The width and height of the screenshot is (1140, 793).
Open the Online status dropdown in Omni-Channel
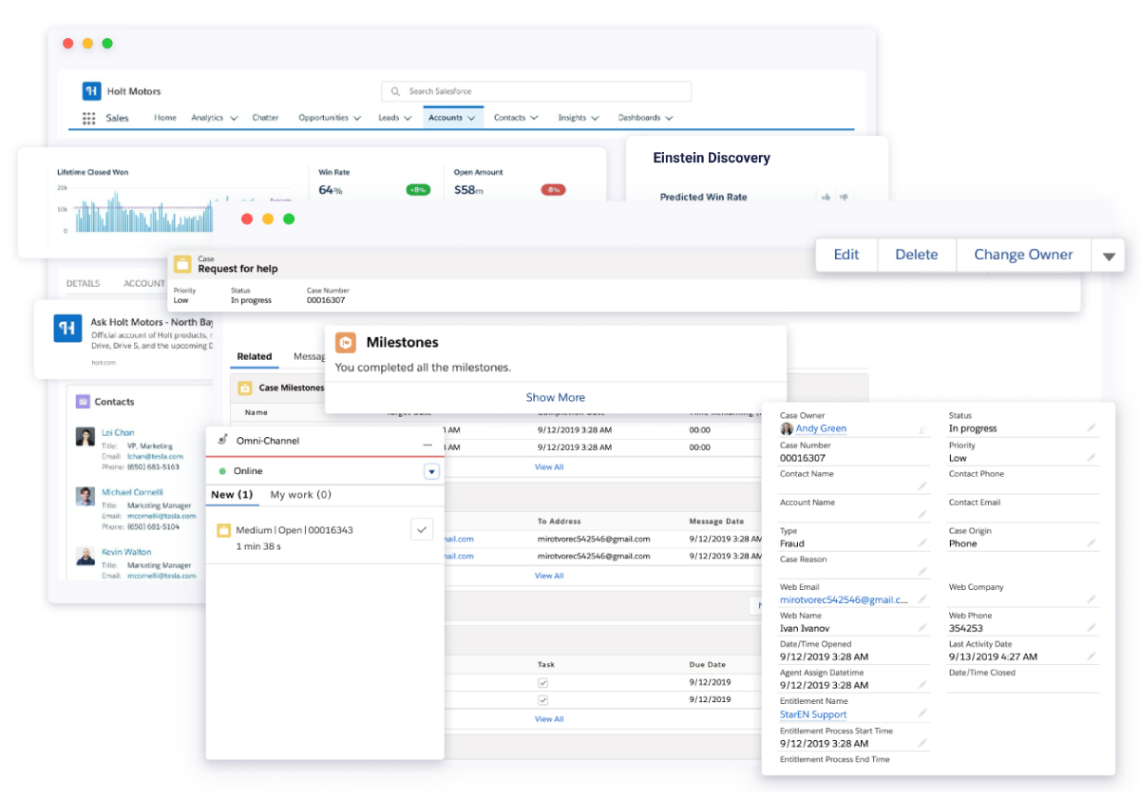[431, 470]
